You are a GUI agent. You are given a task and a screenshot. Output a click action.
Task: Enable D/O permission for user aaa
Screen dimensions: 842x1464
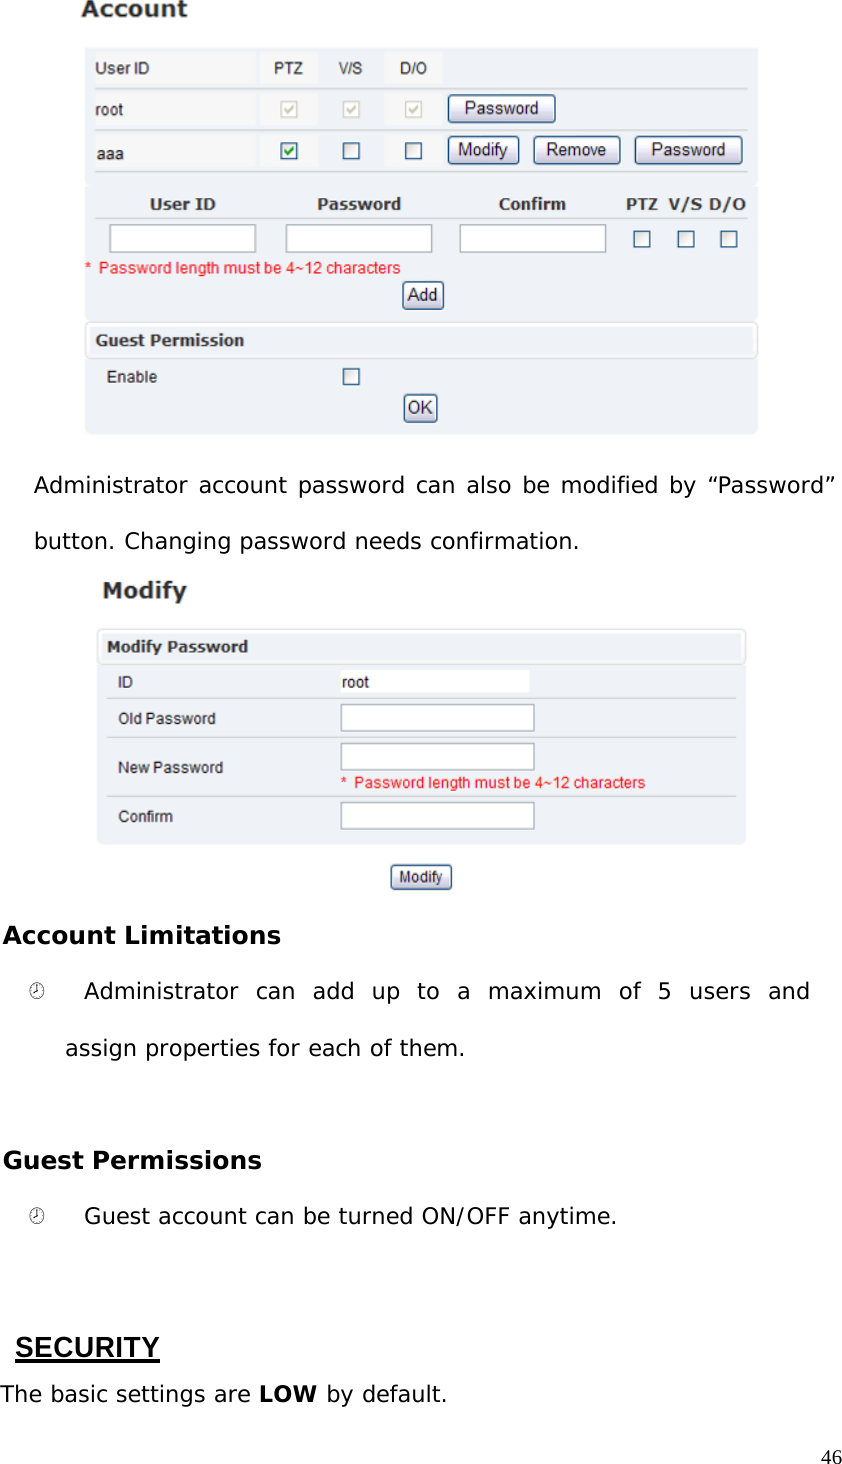412,148
